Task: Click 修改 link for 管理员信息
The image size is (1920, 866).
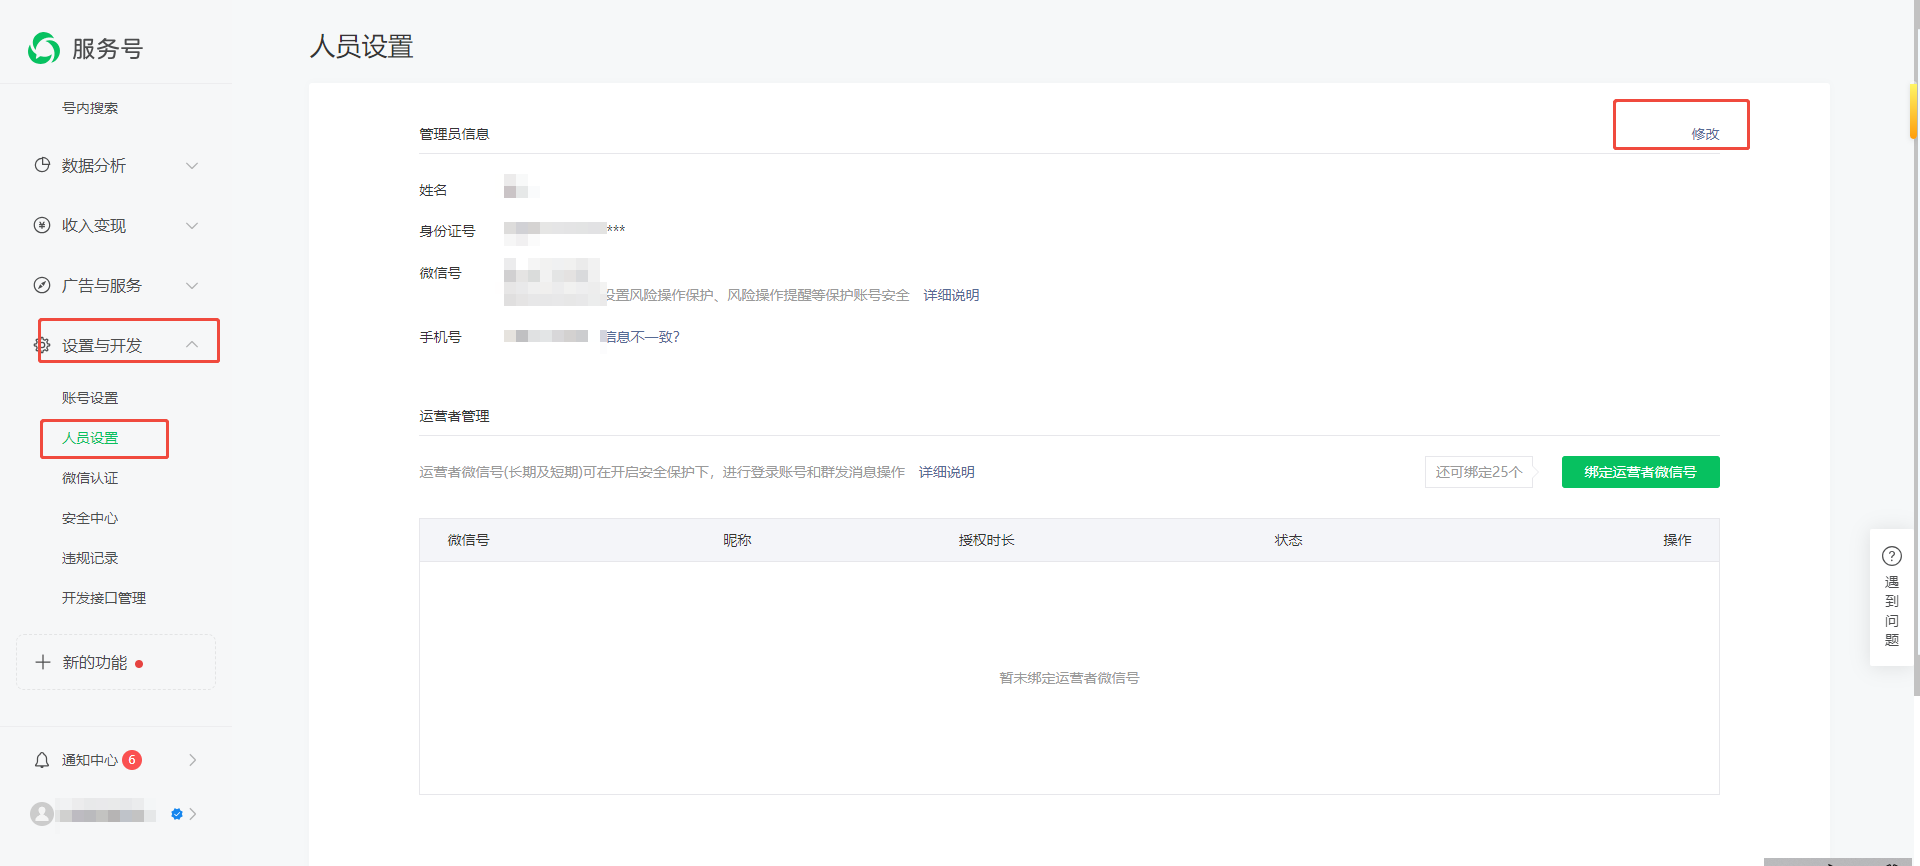Action: pyautogui.click(x=1705, y=134)
